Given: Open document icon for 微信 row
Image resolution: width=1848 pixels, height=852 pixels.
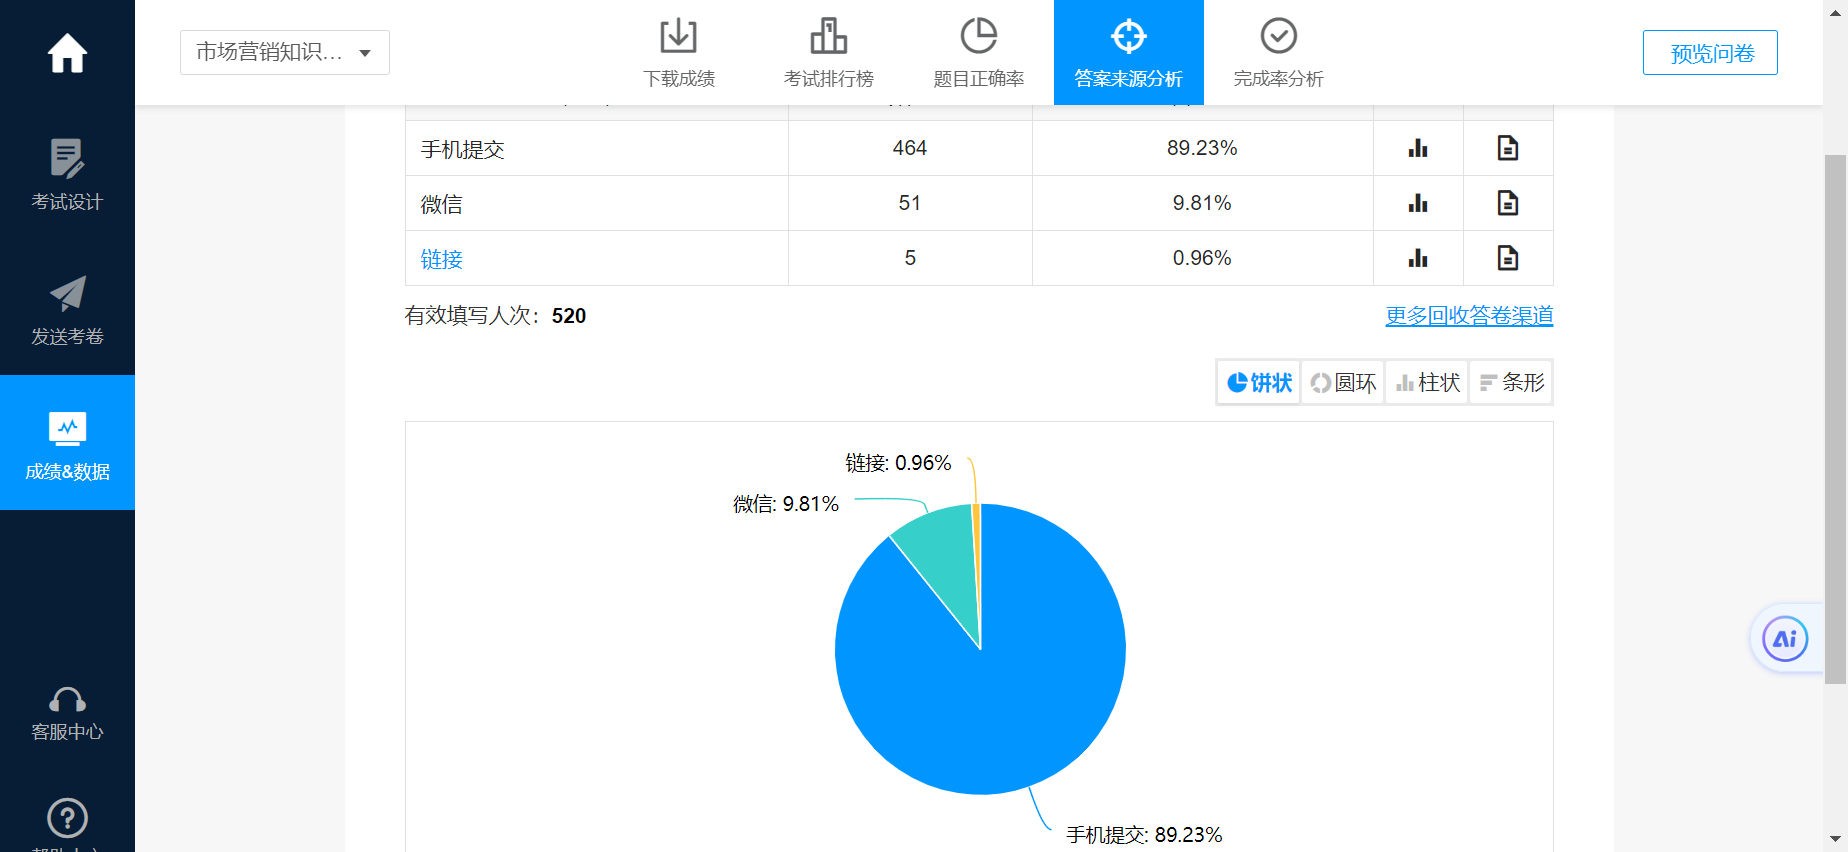Looking at the screenshot, I should click(1507, 203).
